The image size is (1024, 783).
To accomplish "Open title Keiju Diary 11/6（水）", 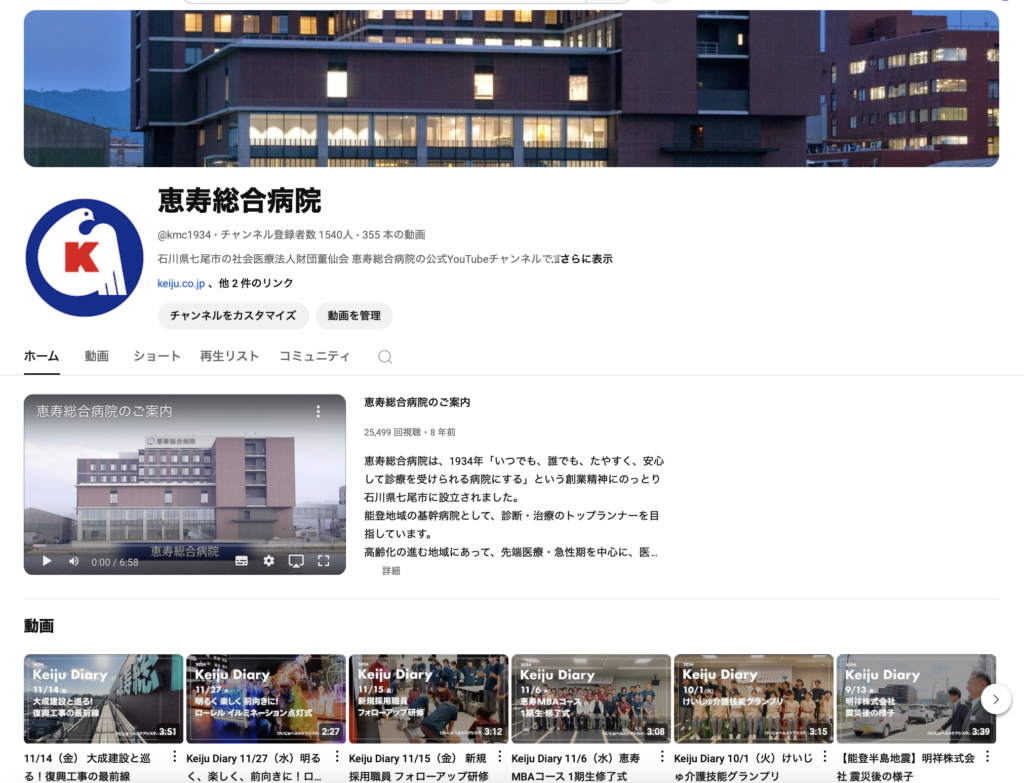I will 576,767.
